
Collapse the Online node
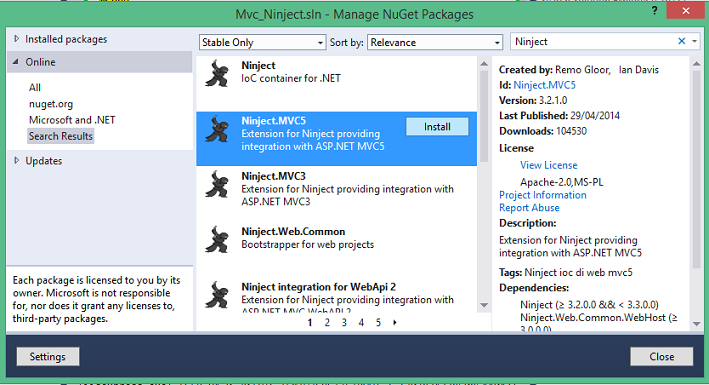16,62
